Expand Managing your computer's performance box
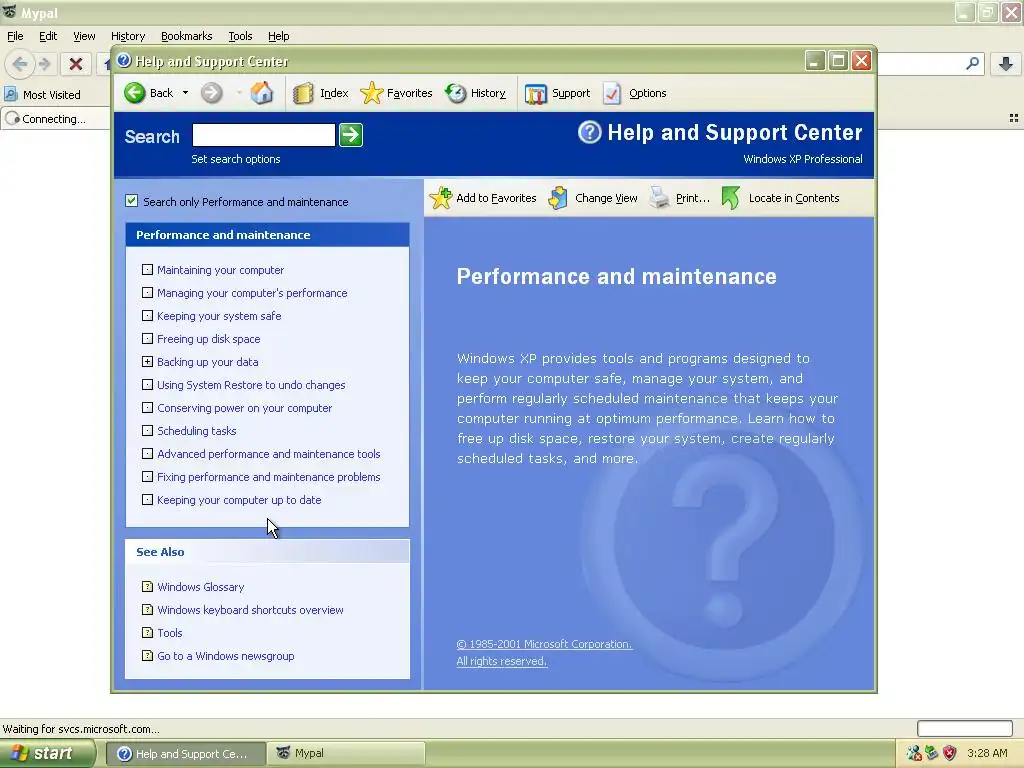Viewport: 1024px width, 768px height. pos(148,293)
